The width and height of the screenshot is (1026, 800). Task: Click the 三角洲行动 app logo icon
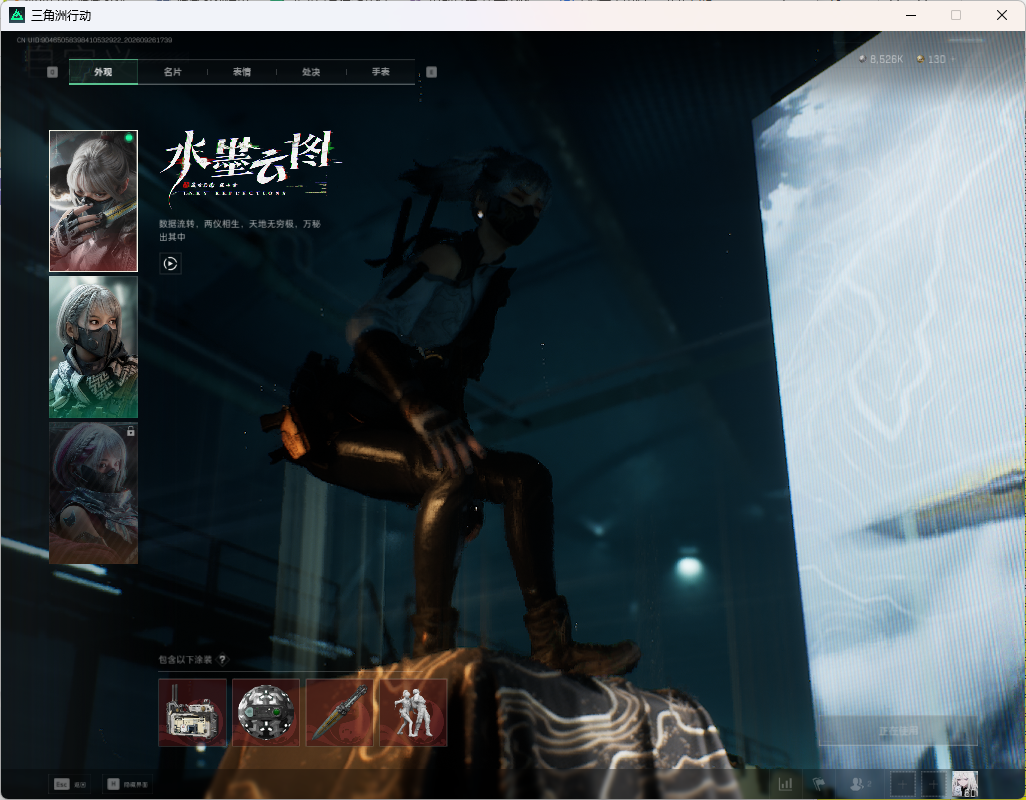(17, 15)
